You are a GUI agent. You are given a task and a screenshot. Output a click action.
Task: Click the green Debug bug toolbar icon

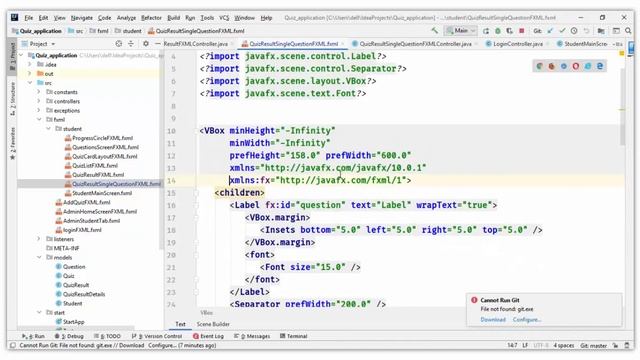click(x=498, y=31)
